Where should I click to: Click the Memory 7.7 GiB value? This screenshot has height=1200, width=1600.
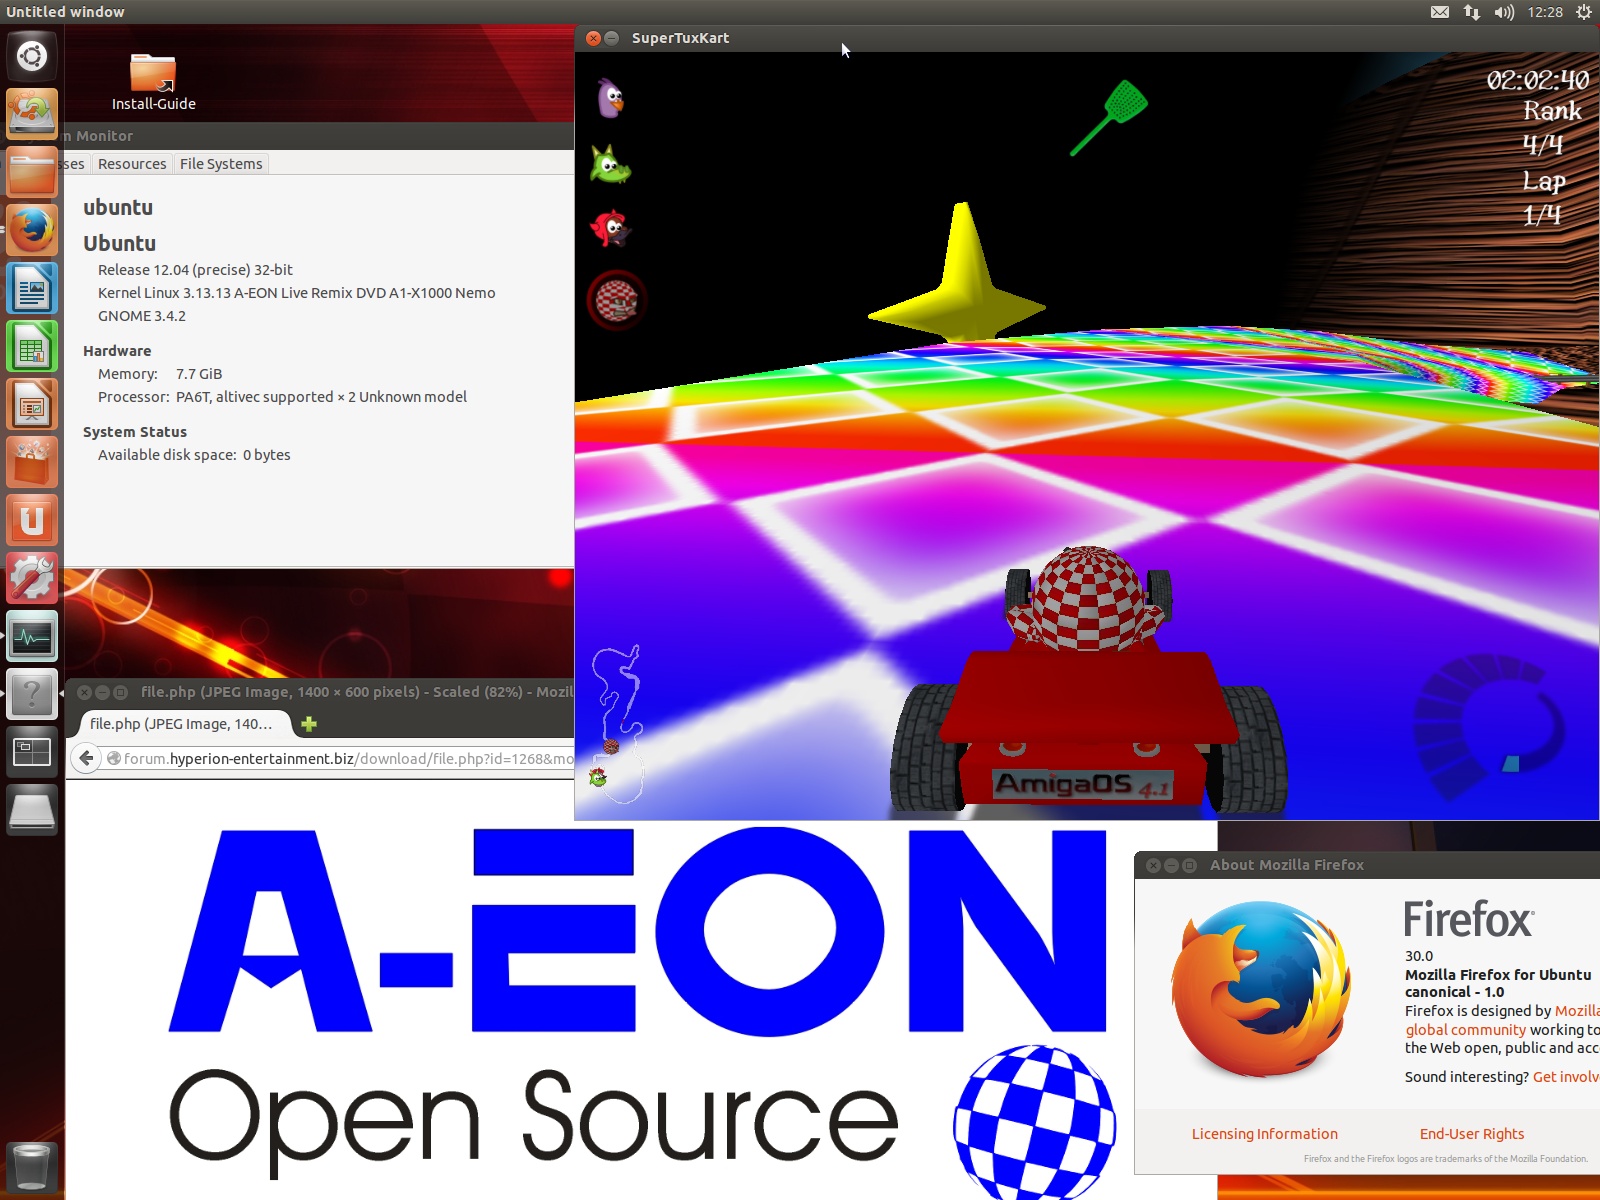(199, 374)
